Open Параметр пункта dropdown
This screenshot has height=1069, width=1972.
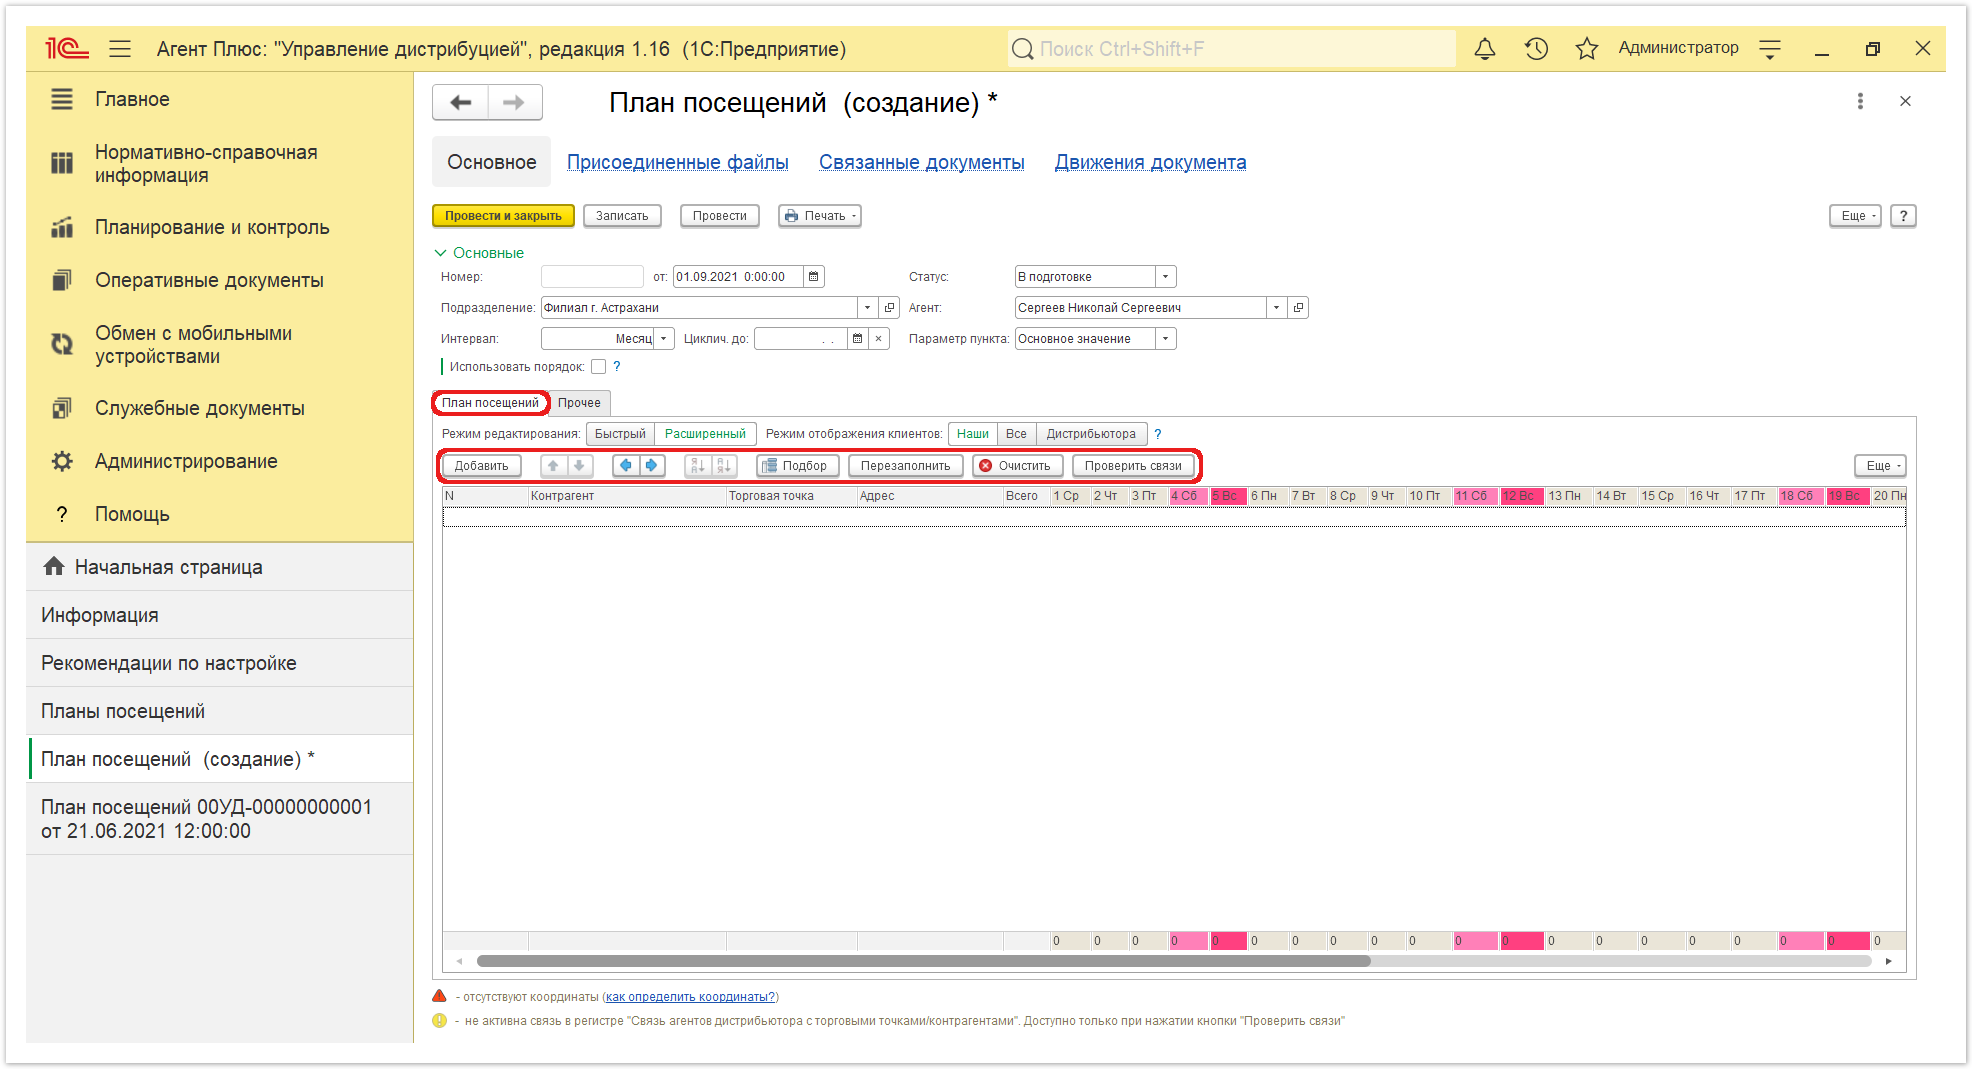pos(1165,339)
